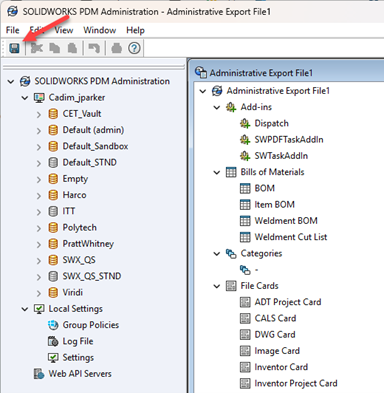384x393 pixels.
Task: Click the Dispatch add-in gear icon
Action: tap(245, 123)
